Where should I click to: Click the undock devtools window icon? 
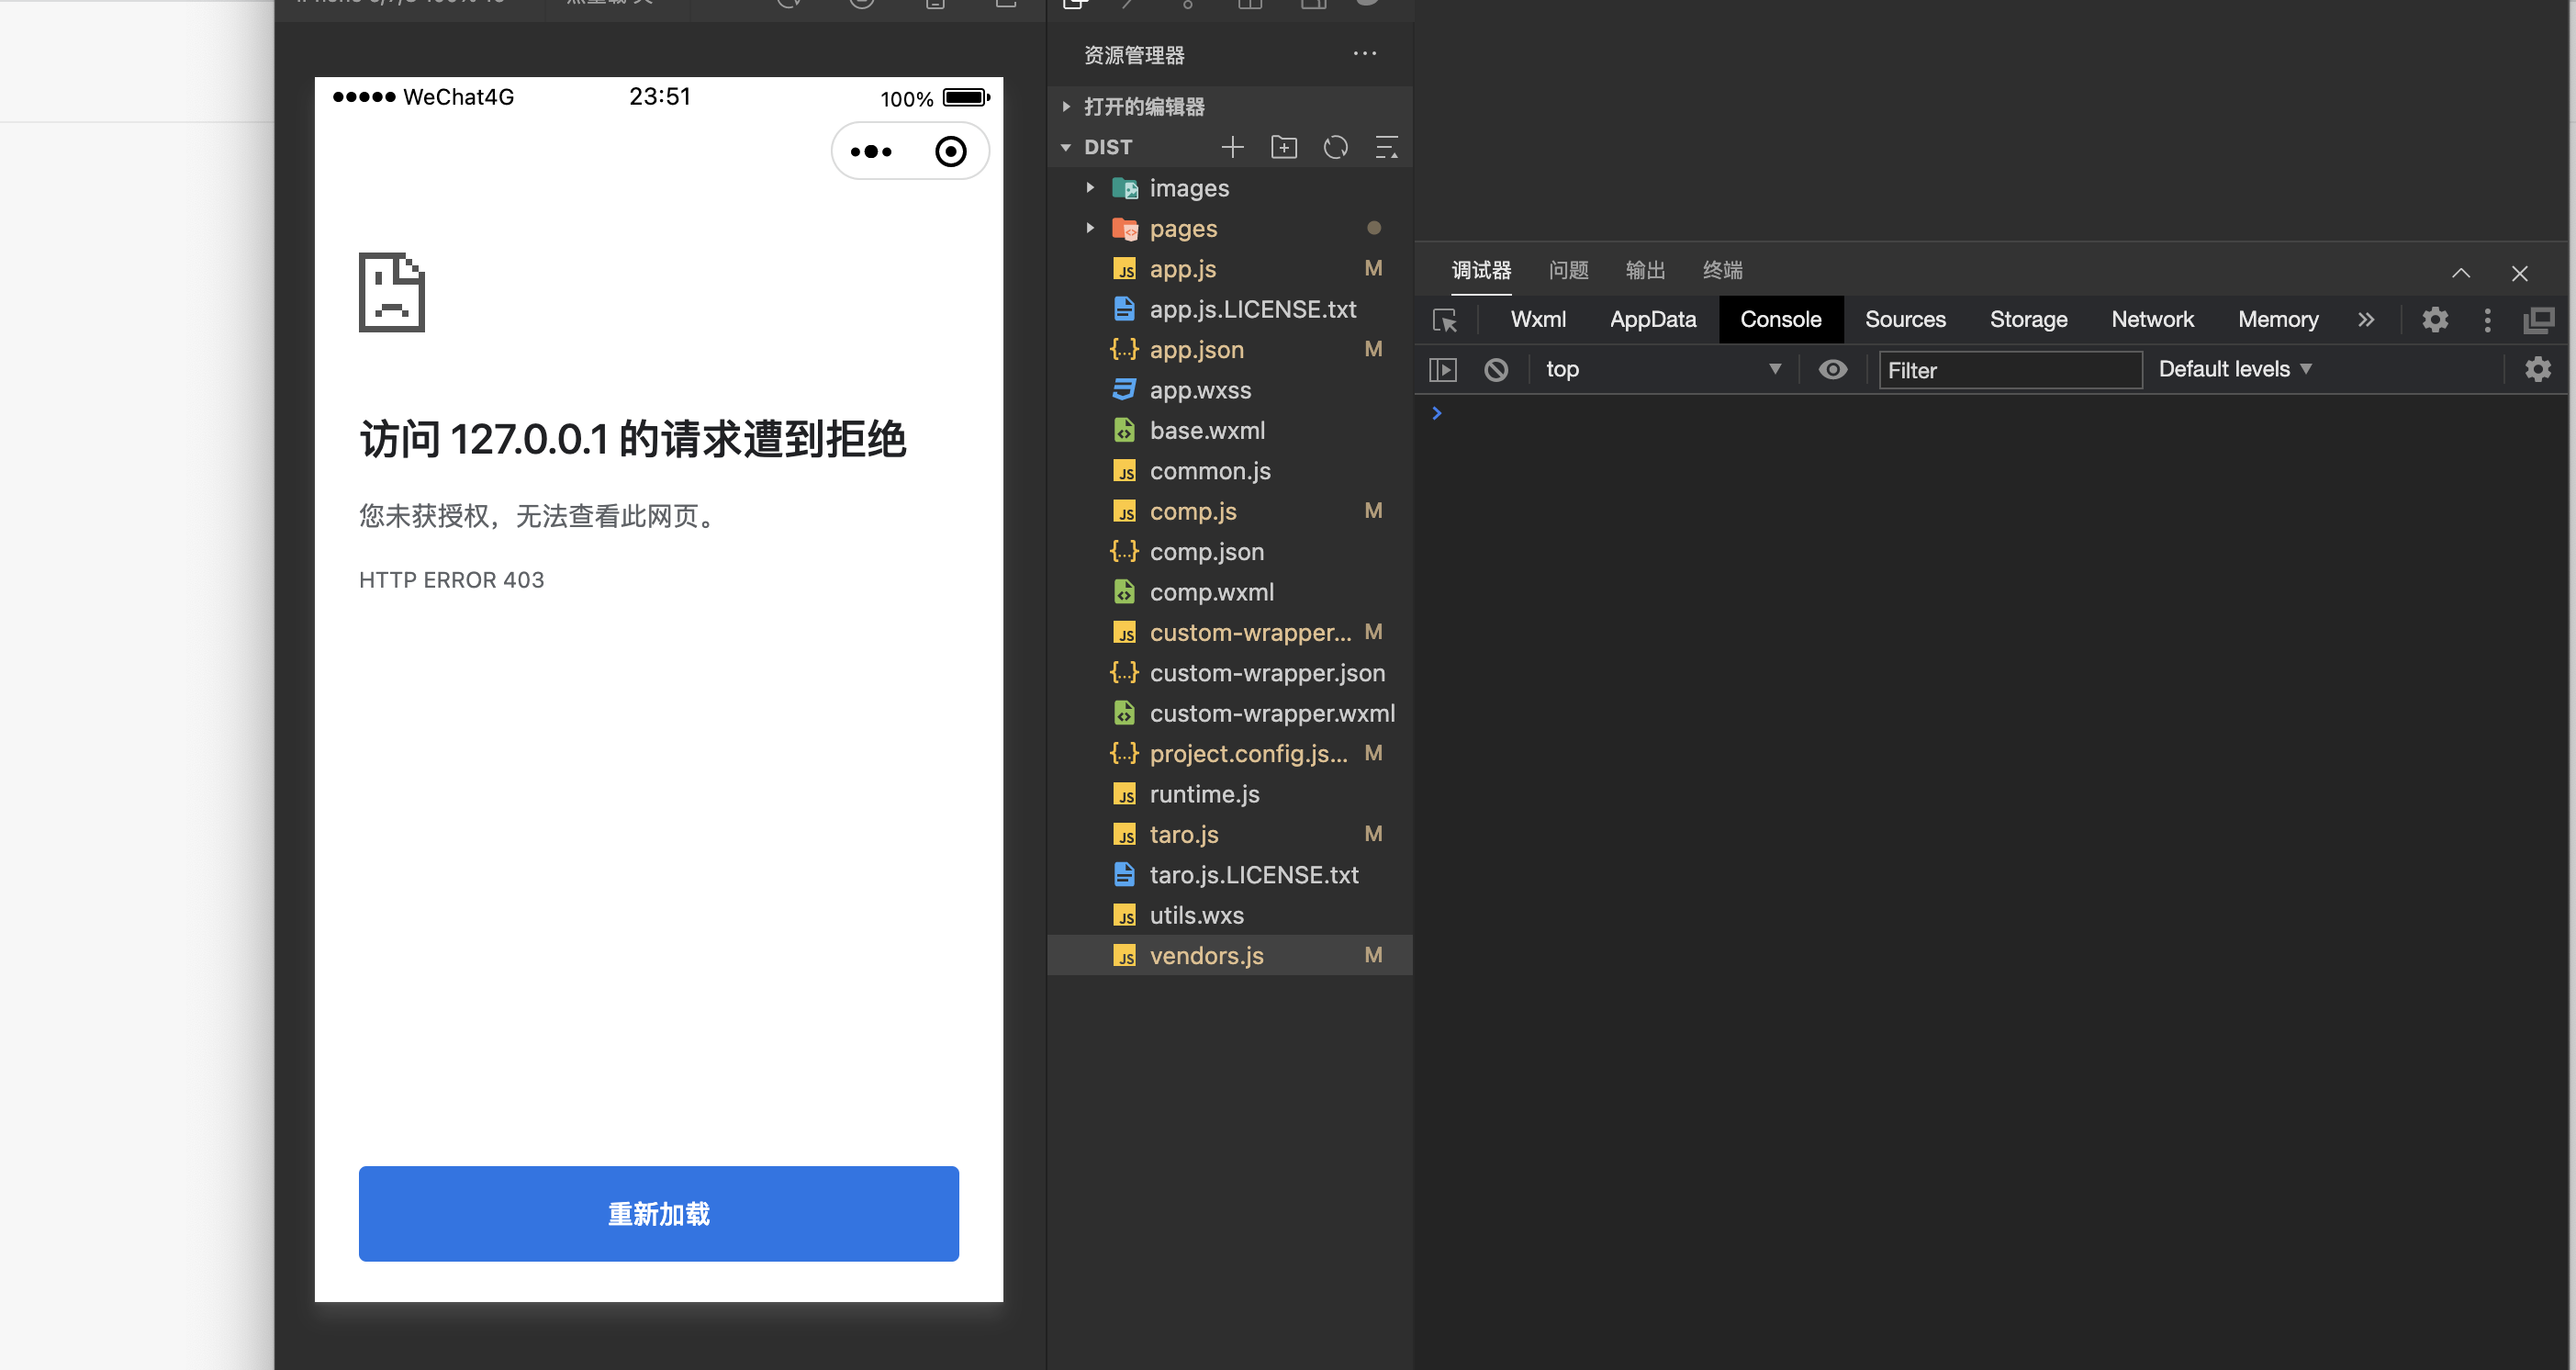(2539, 320)
